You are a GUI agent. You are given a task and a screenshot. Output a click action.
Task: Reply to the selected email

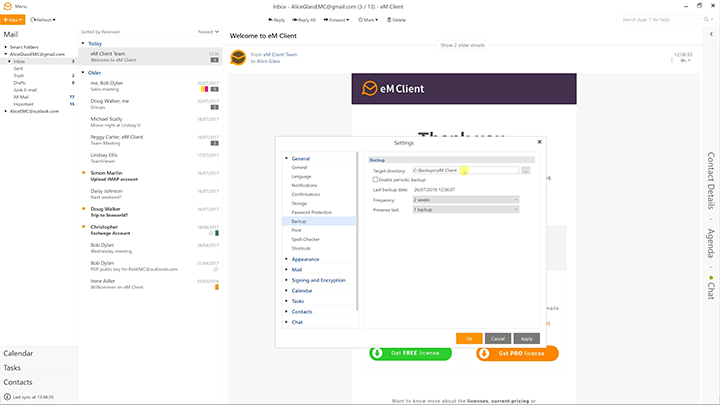coord(276,20)
